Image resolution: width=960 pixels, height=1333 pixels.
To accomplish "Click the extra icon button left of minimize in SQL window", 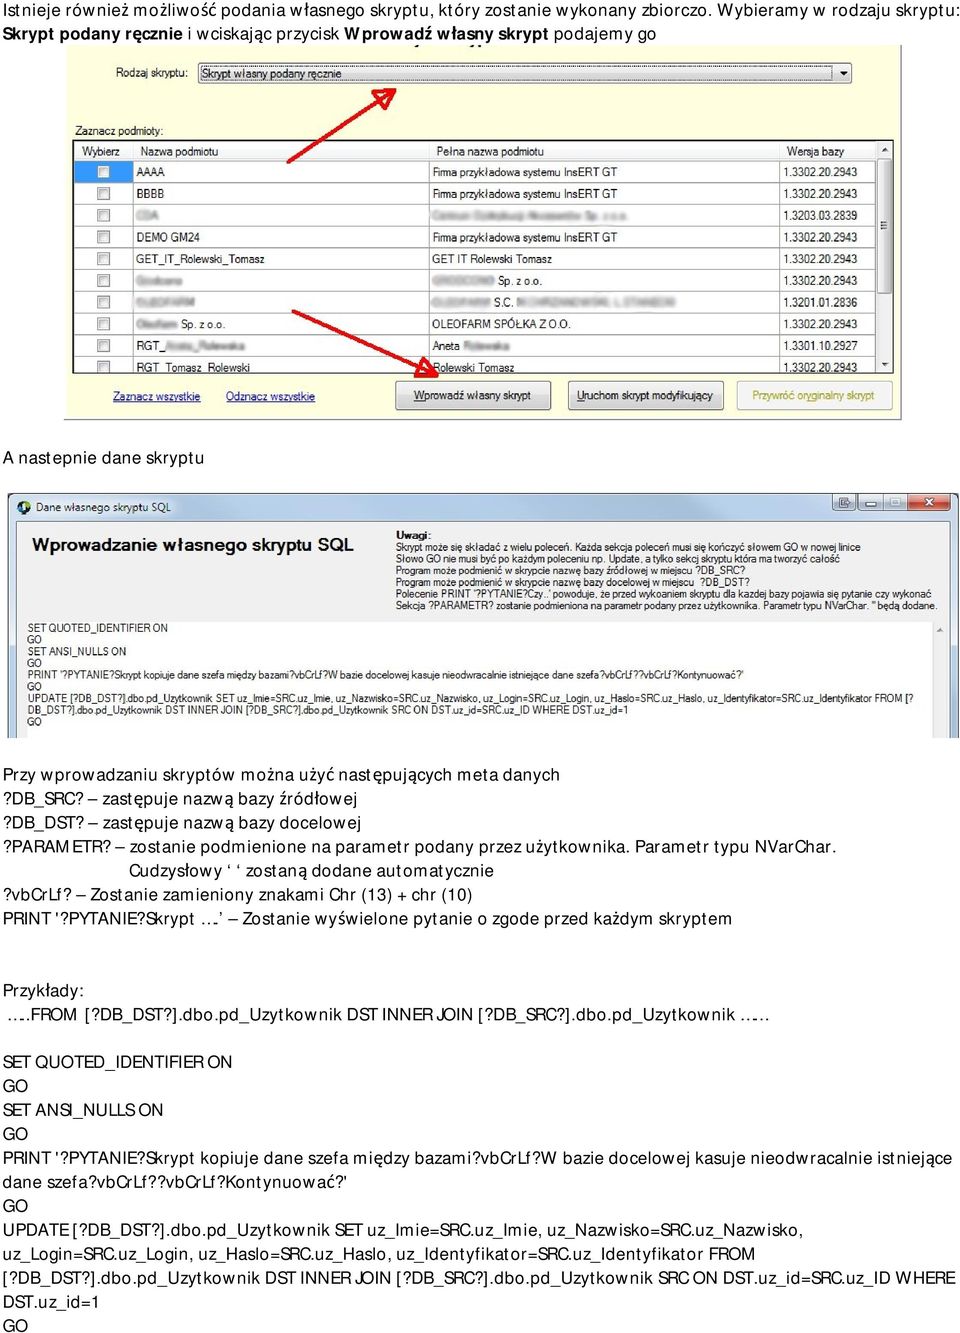I will (x=845, y=503).
